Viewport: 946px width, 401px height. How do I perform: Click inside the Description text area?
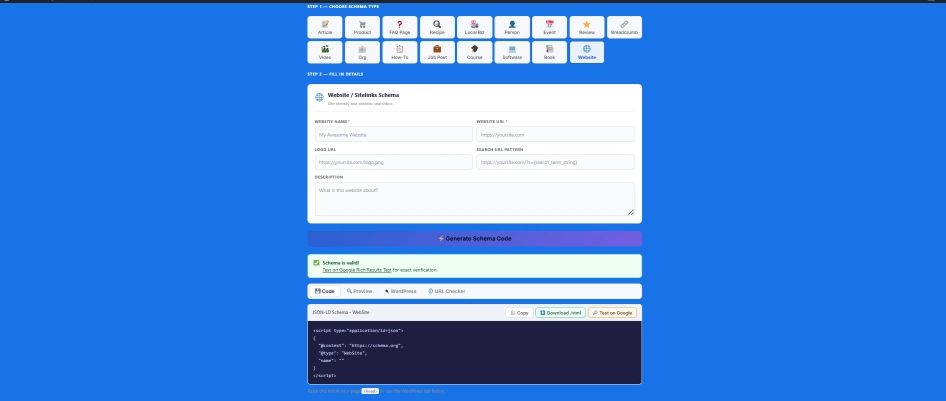click(x=474, y=199)
